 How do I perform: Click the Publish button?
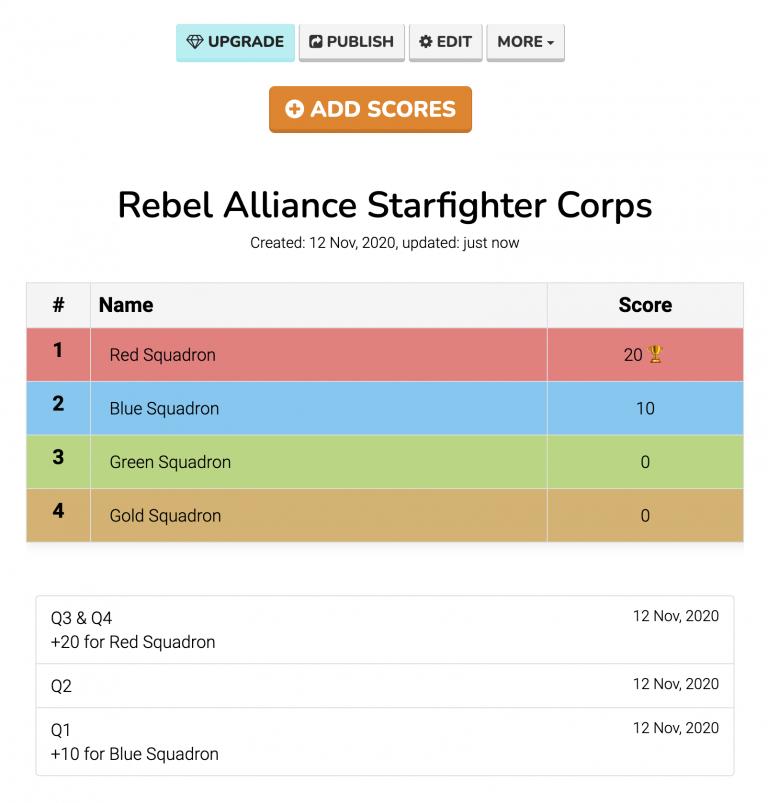point(352,42)
